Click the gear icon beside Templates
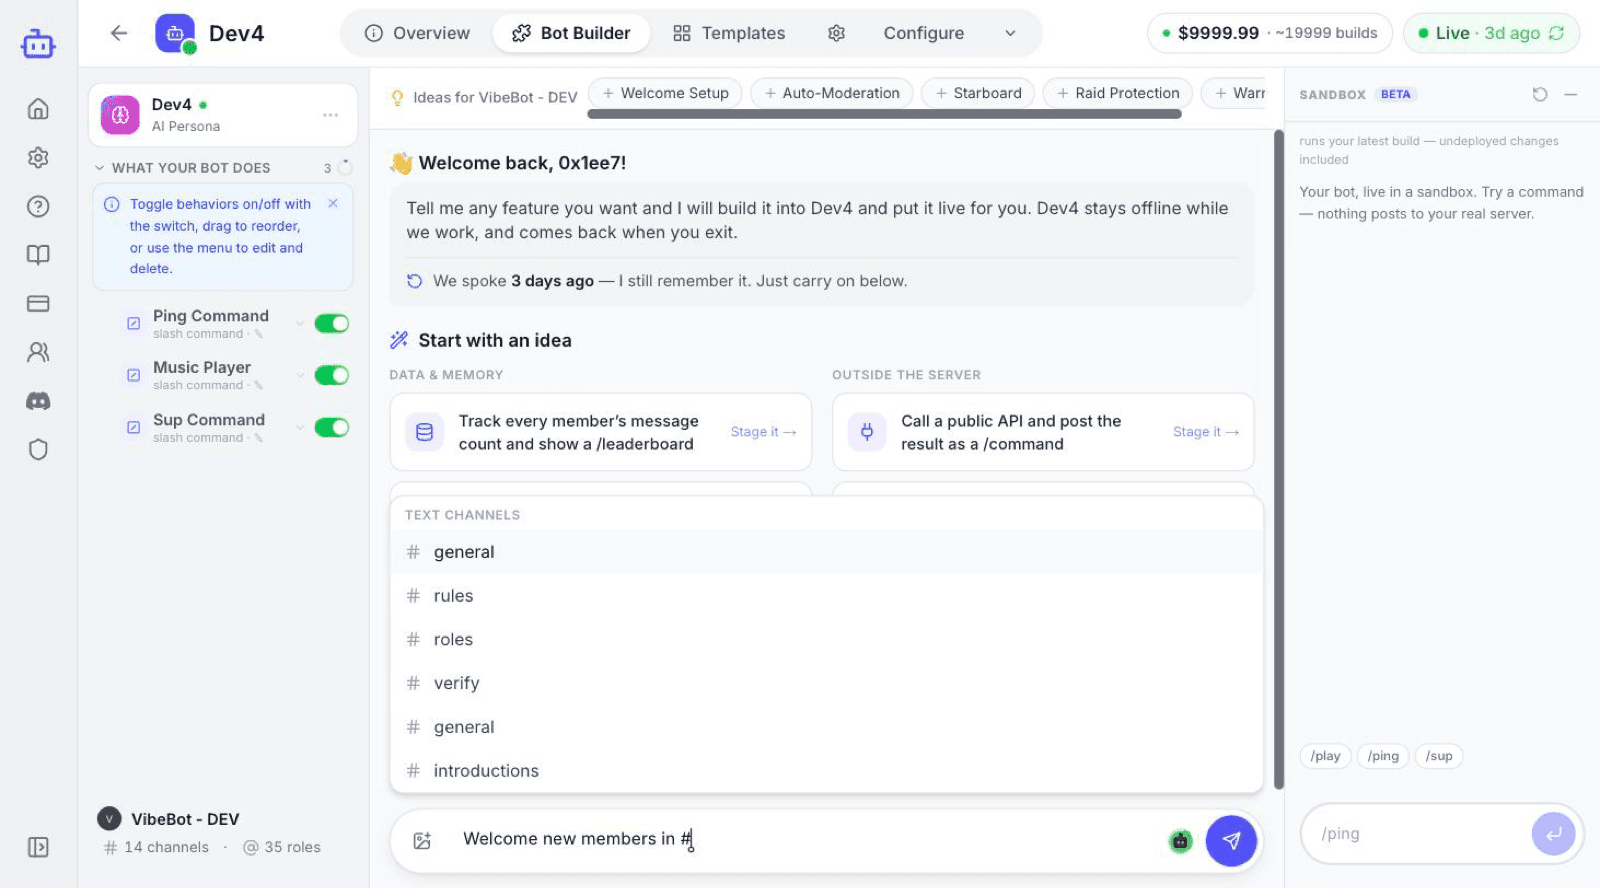The image size is (1600, 888). pyautogui.click(x=837, y=33)
